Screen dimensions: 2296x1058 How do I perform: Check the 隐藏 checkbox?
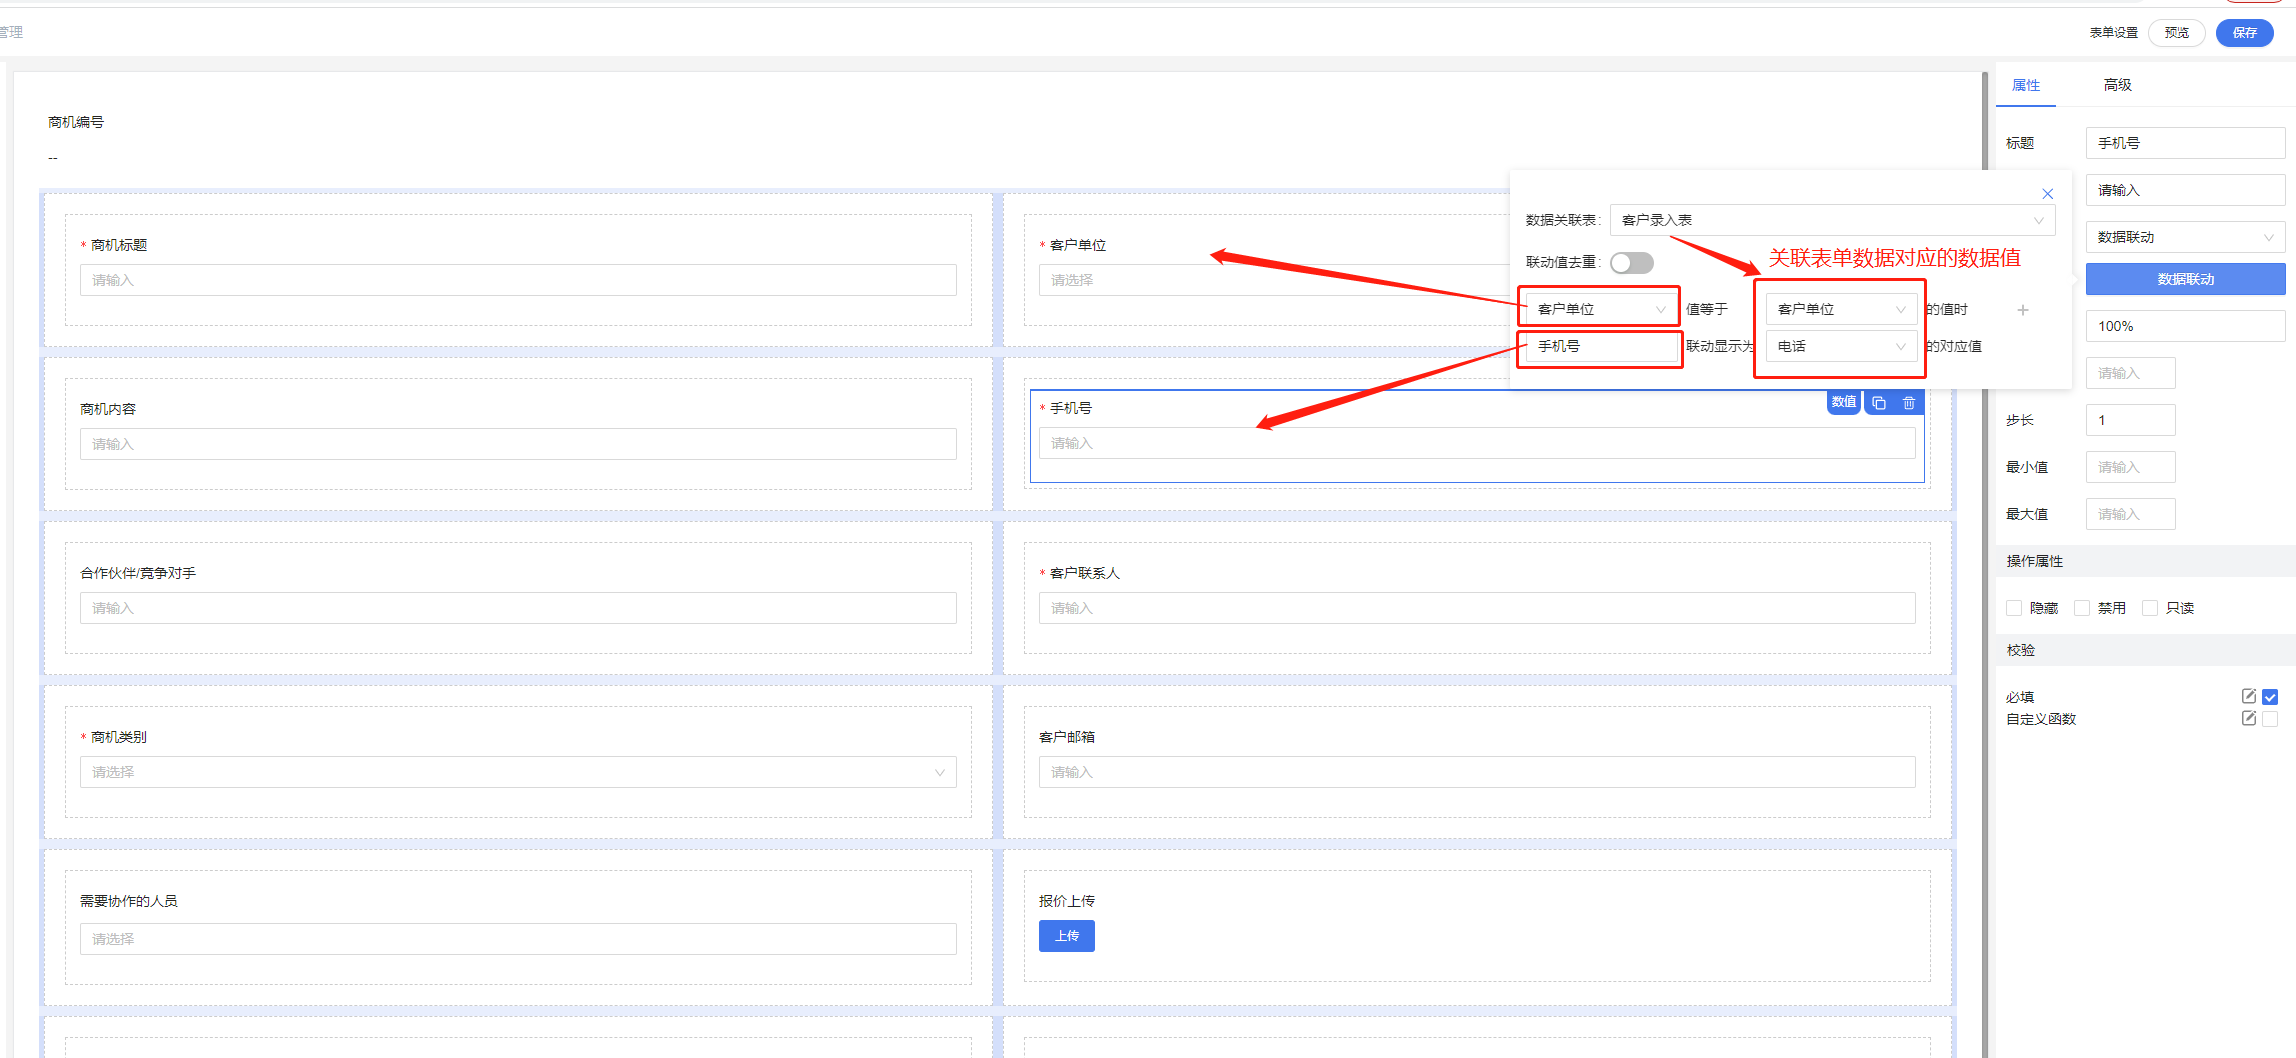(x=2014, y=608)
